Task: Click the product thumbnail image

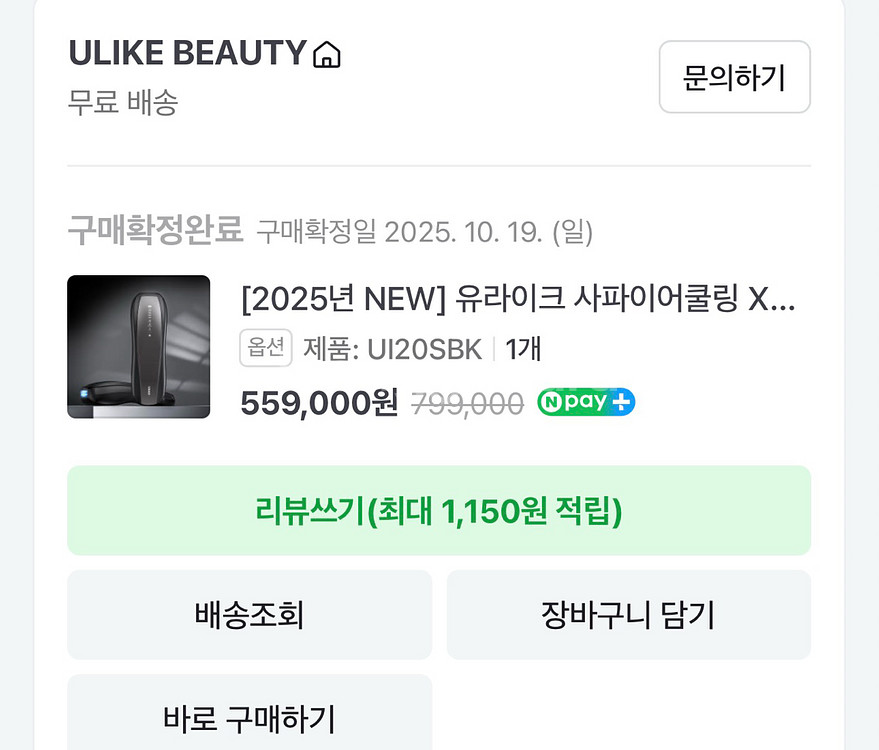Action: click(x=138, y=348)
